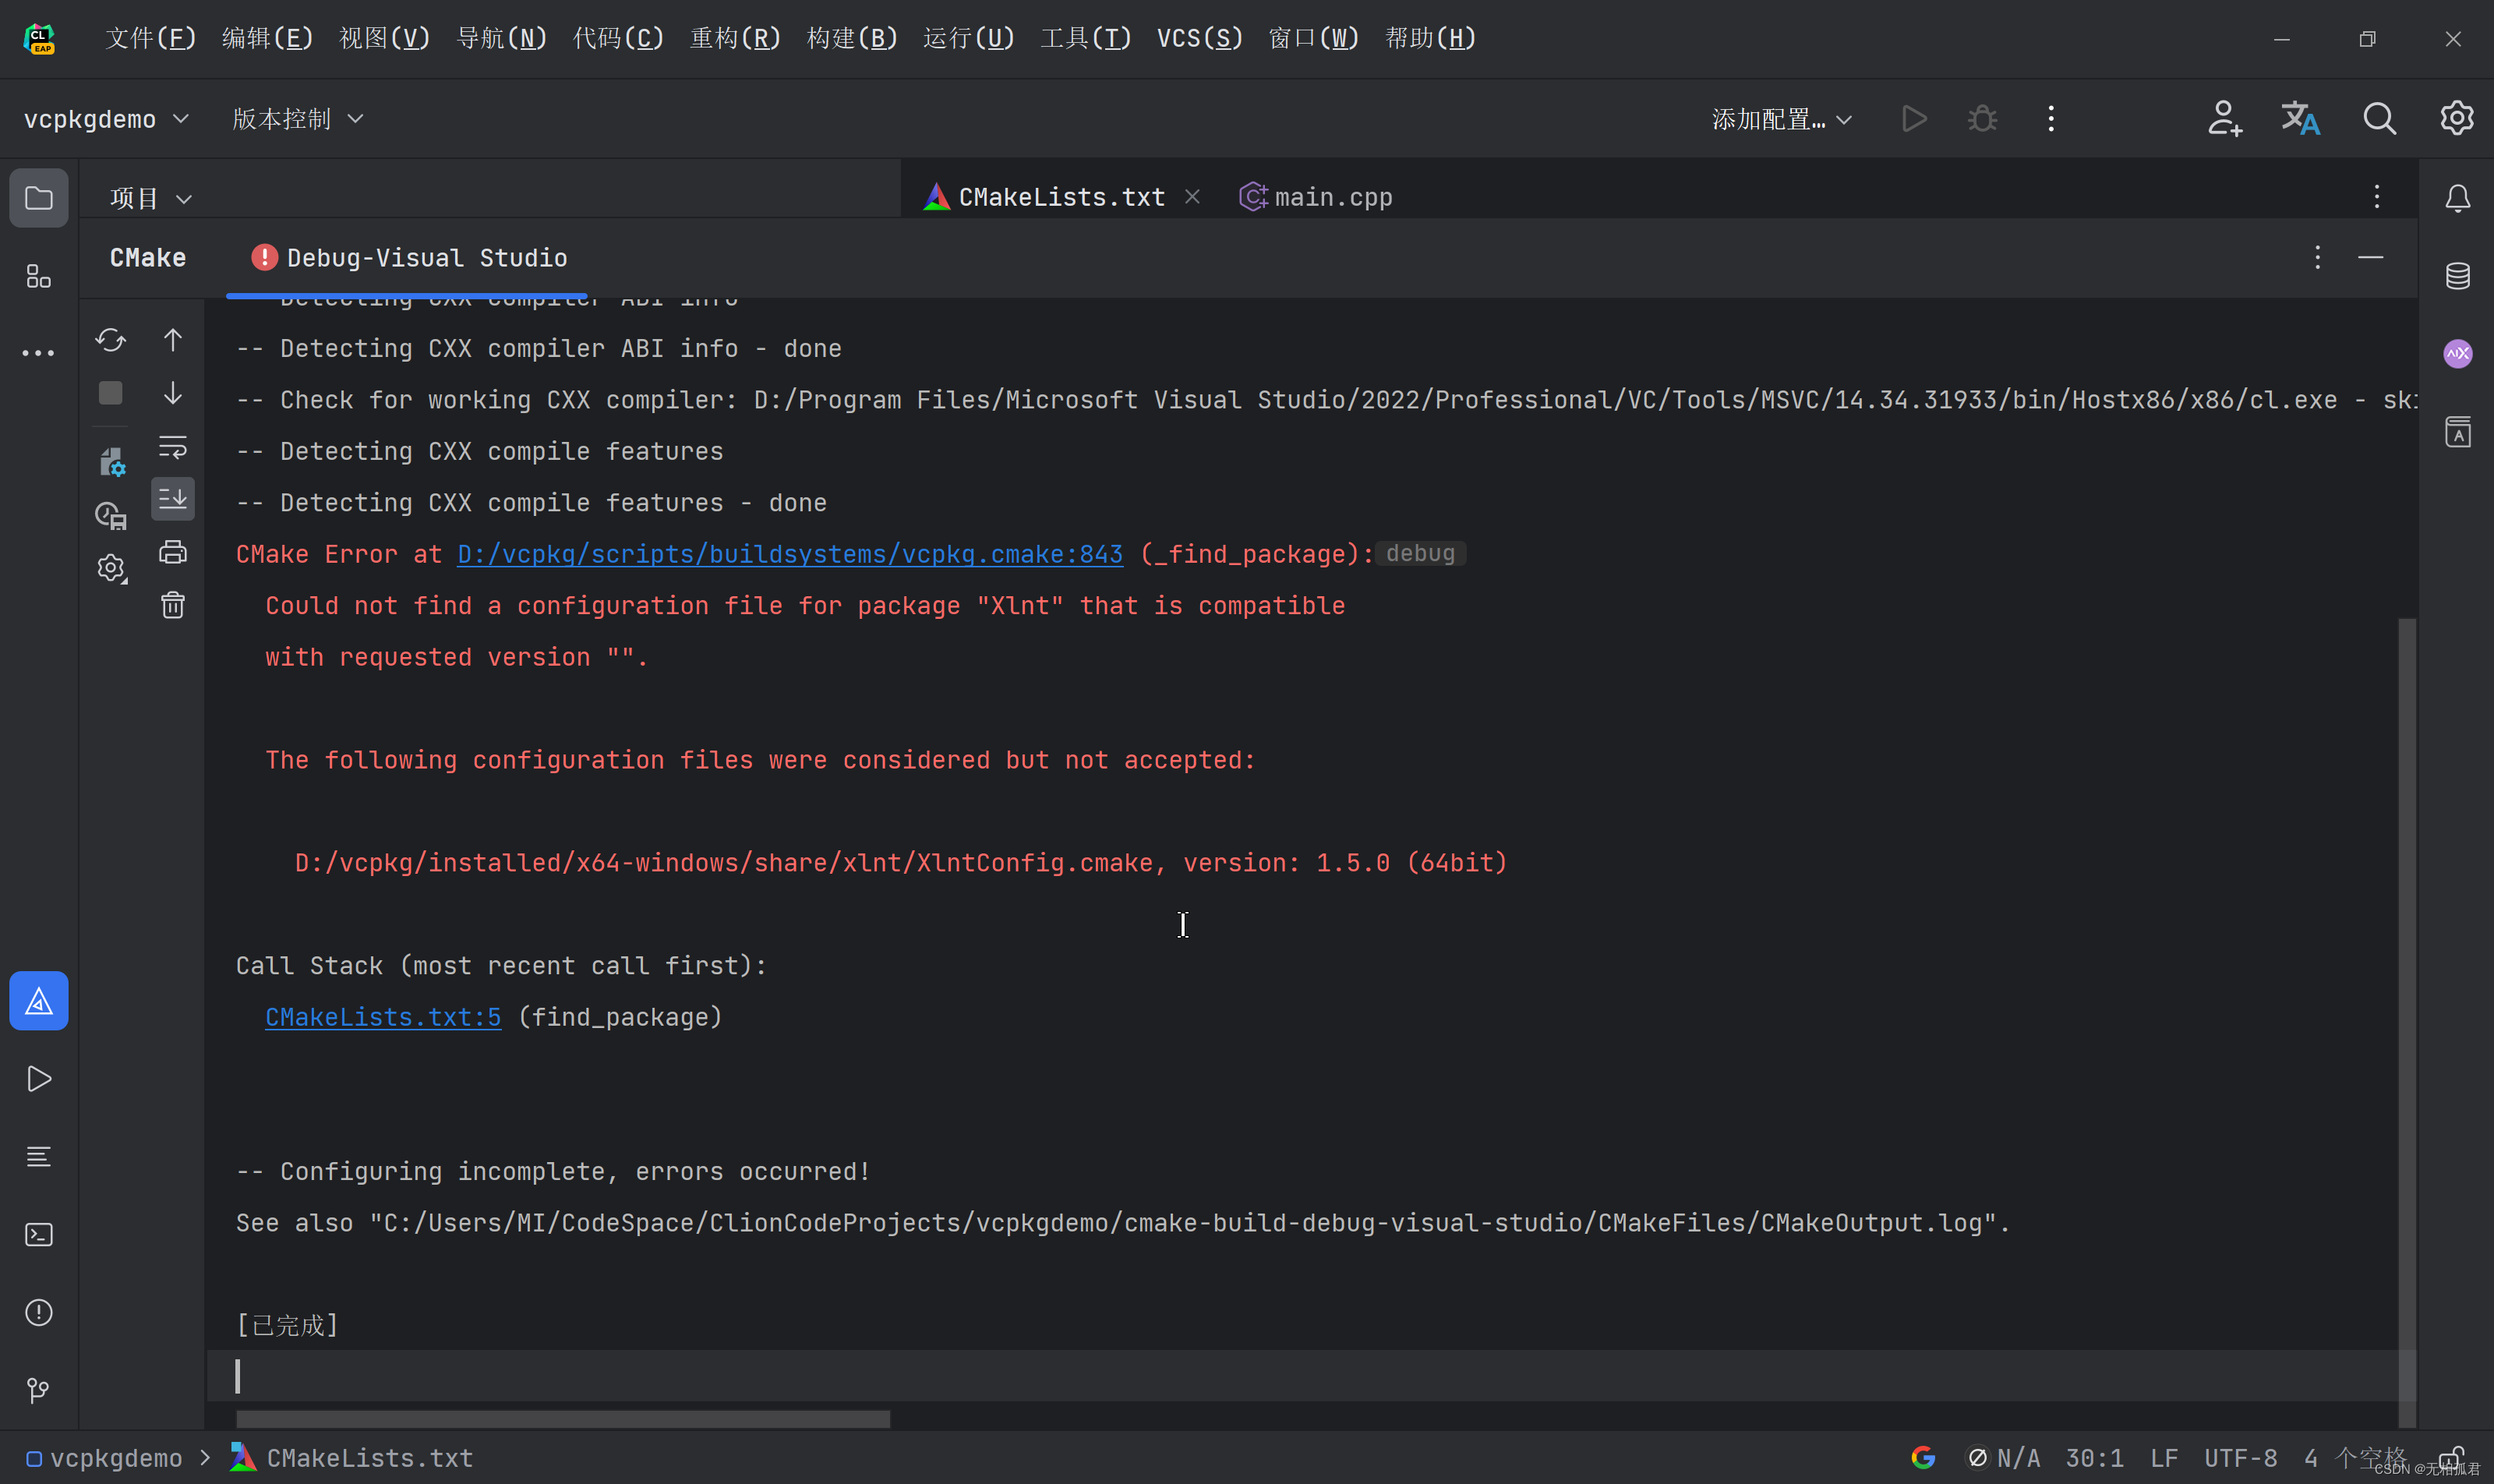Click the translation plugin icon in toolbar
The width and height of the screenshot is (2494, 1484).
click(x=2300, y=118)
